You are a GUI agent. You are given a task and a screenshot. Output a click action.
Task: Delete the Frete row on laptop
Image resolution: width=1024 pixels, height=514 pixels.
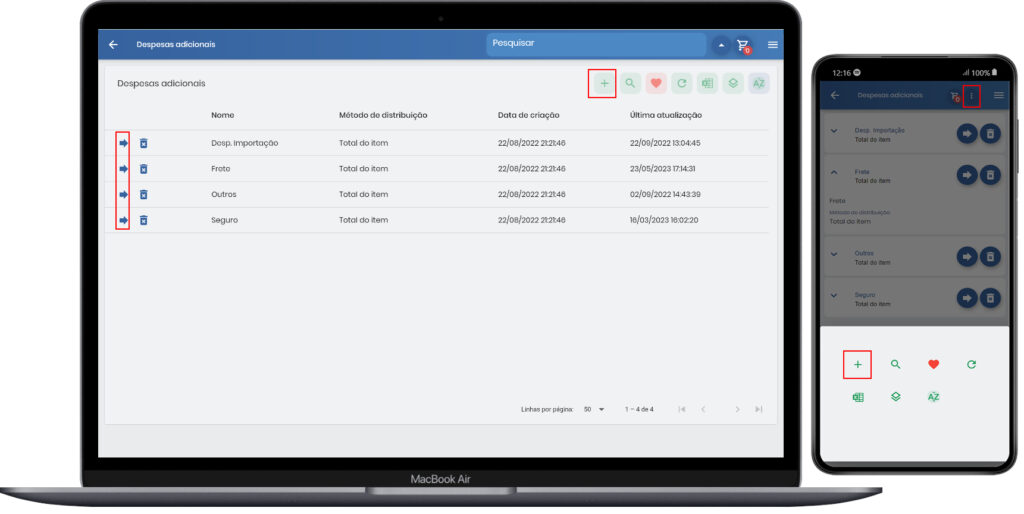point(144,169)
